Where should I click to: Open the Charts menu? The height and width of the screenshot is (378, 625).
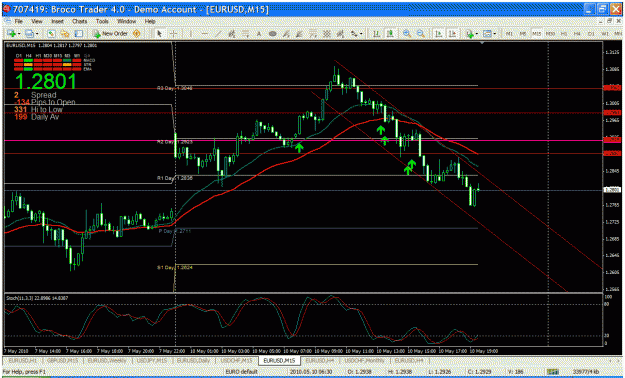coord(80,21)
